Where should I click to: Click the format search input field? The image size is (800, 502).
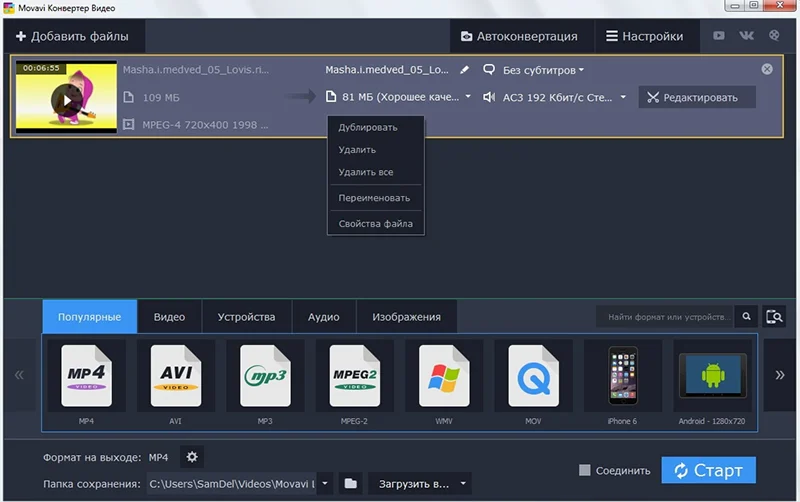pyautogui.click(x=665, y=317)
